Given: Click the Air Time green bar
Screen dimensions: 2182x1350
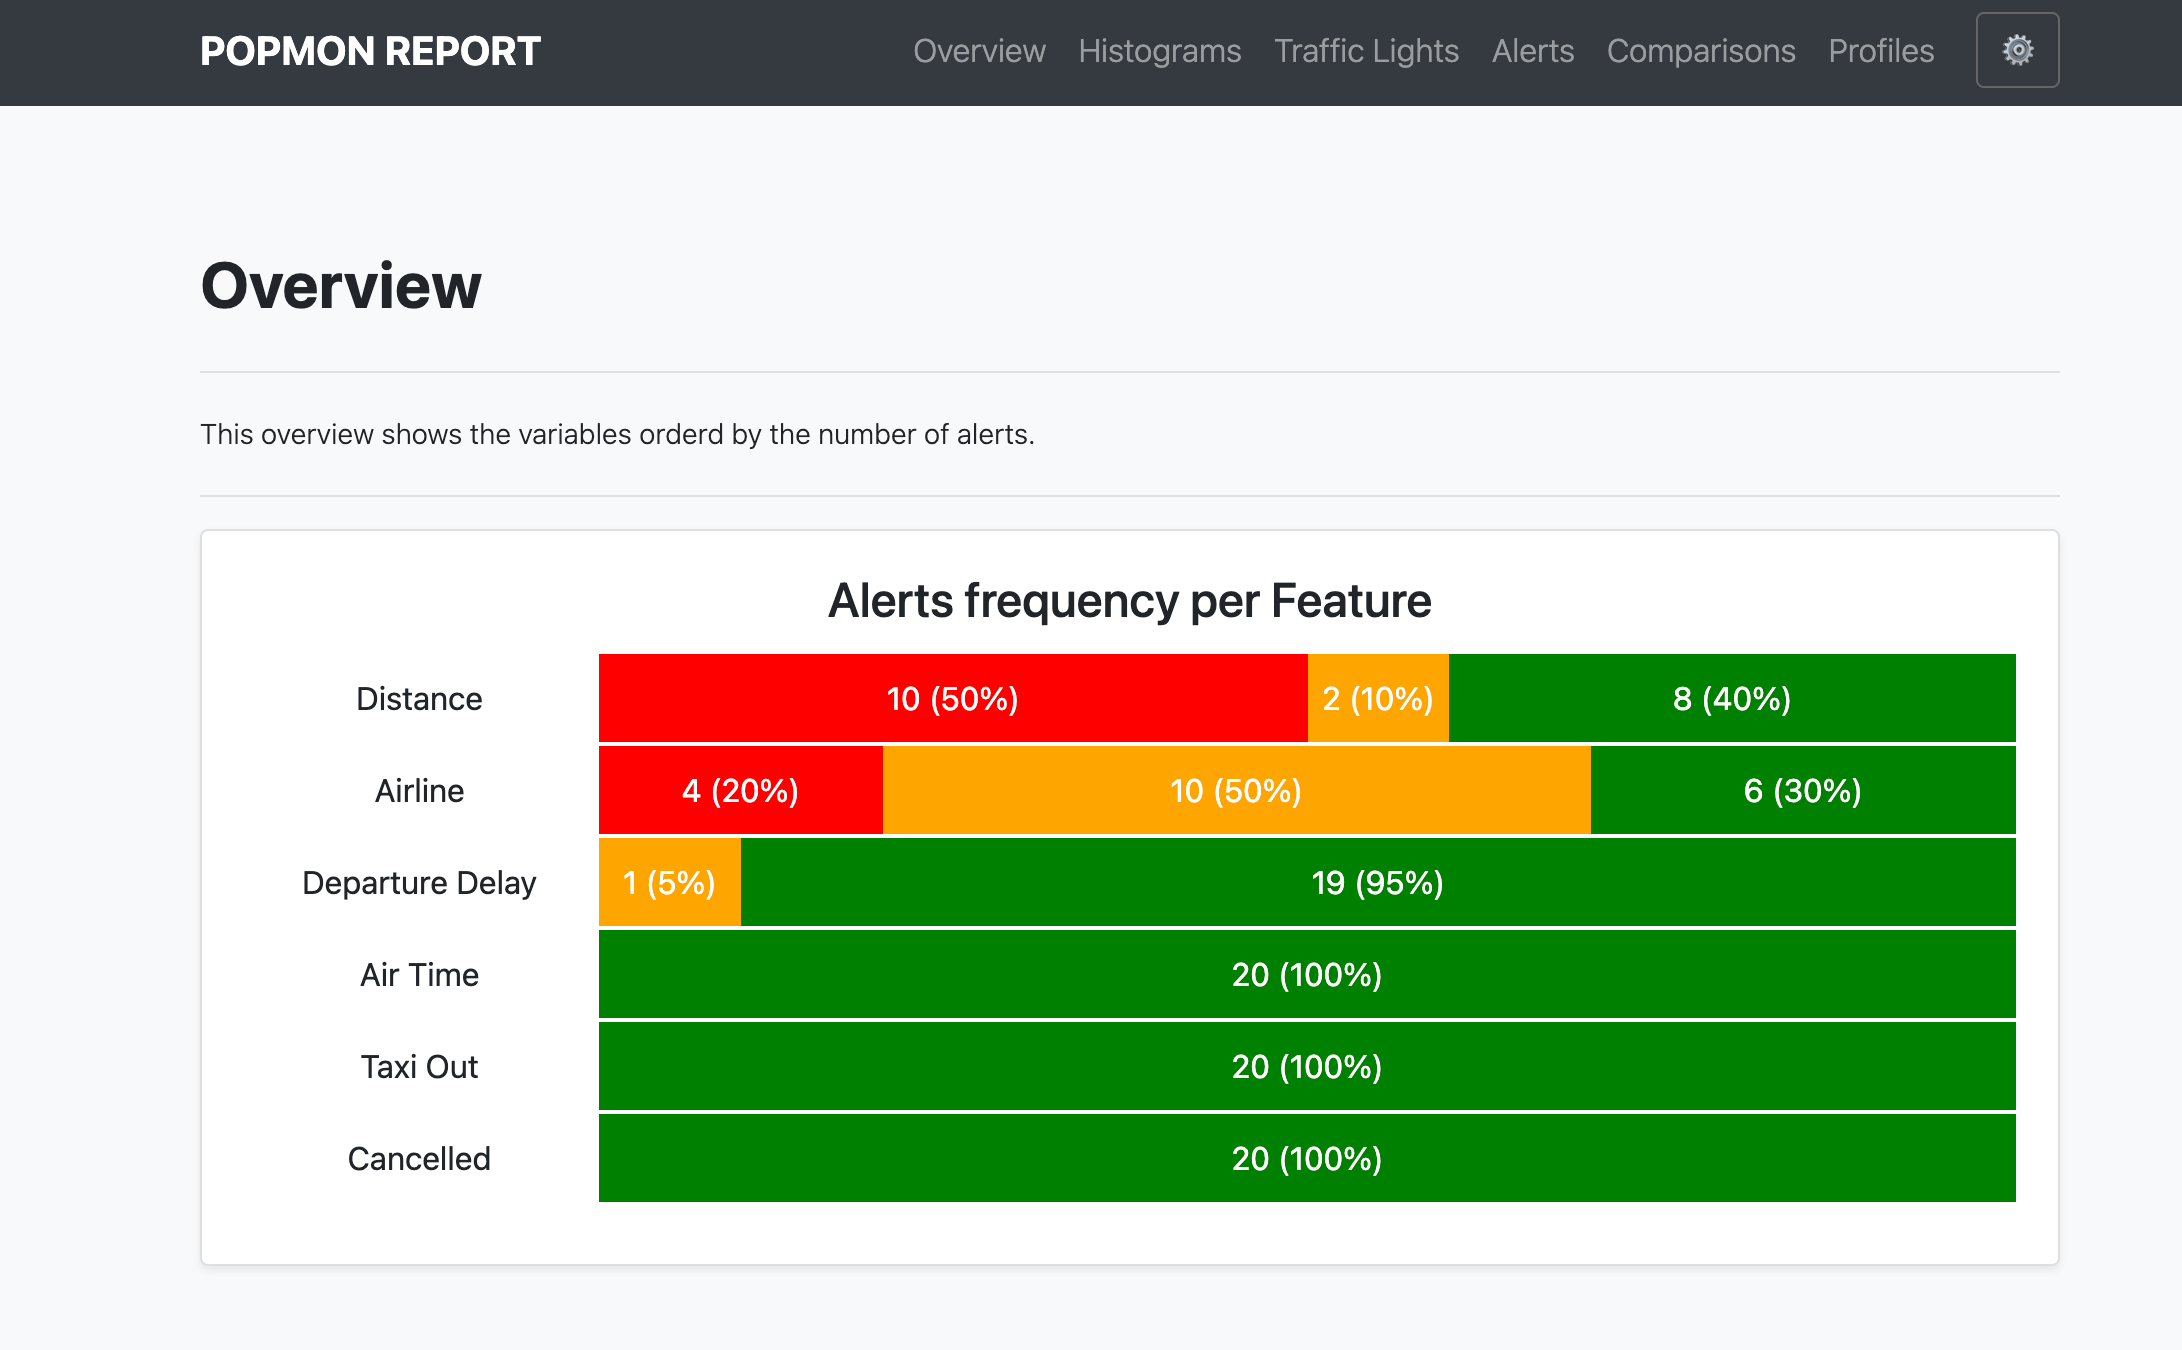Looking at the screenshot, I should coord(1306,974).
